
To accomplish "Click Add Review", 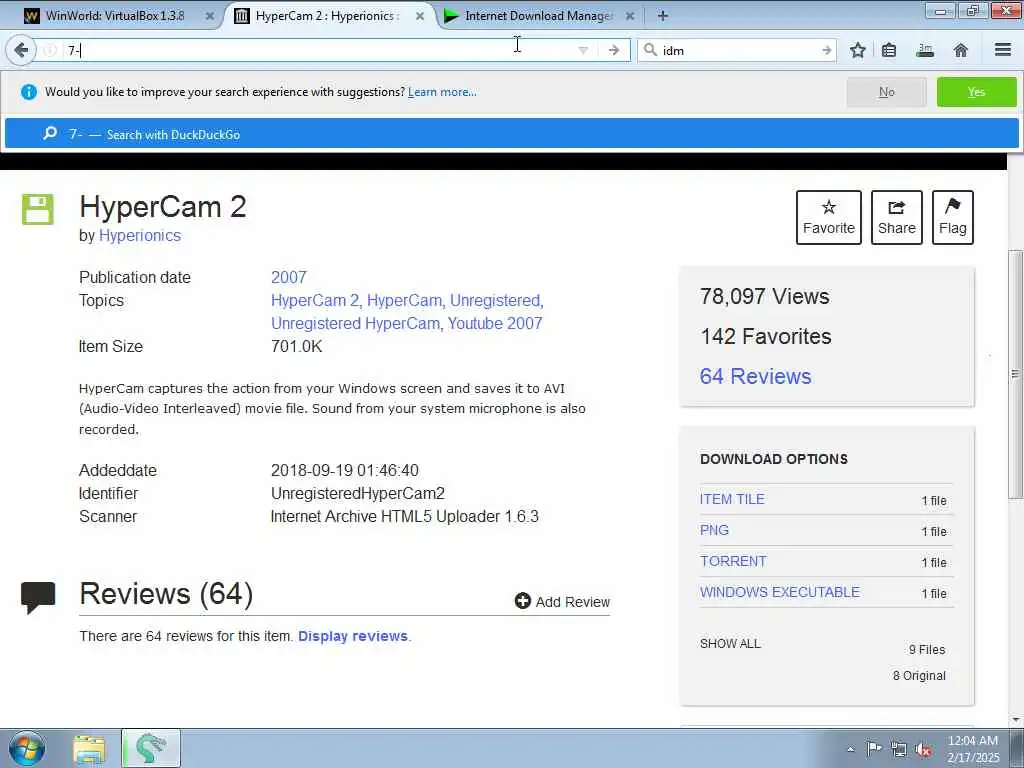I will click(562, 601).
